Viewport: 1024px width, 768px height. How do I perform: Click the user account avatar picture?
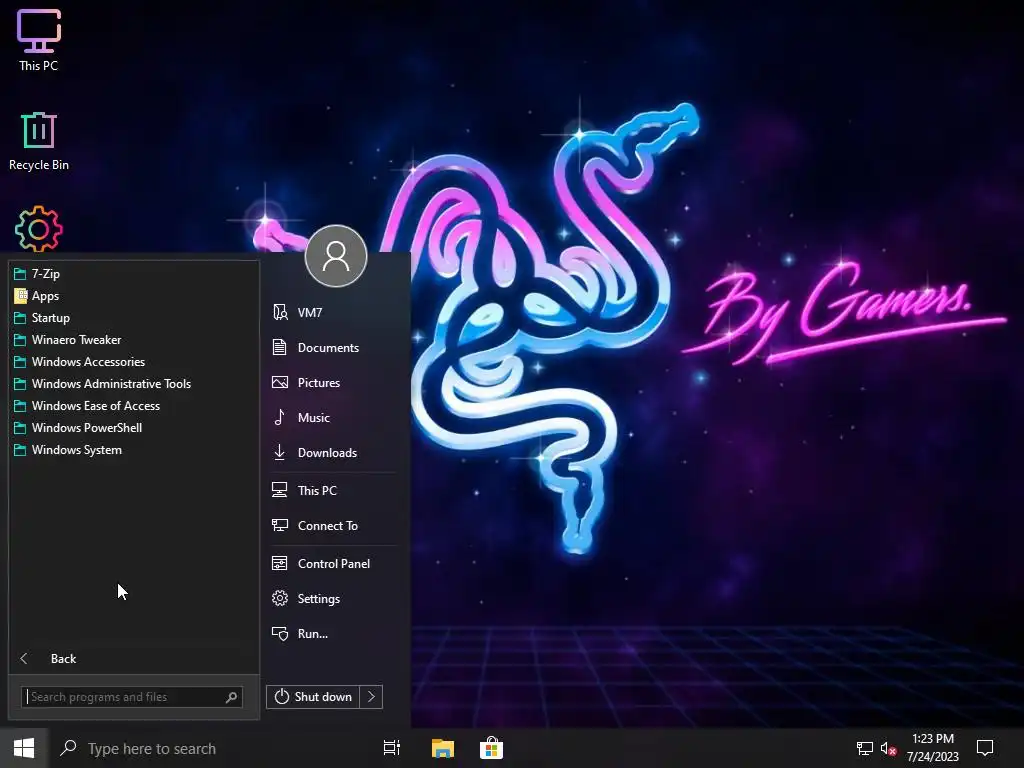(x=336, y=256)
